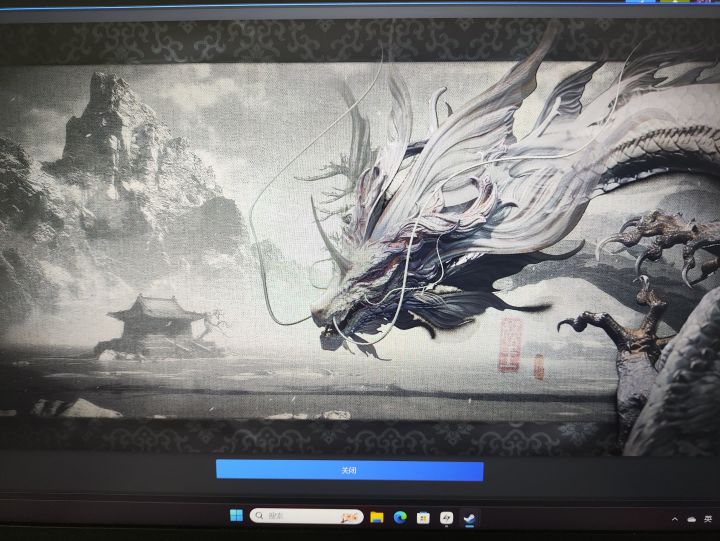Viewport: 720px width, 541px height.
Task: Expand the hidden system tray icons
Action: coord(675,519)
